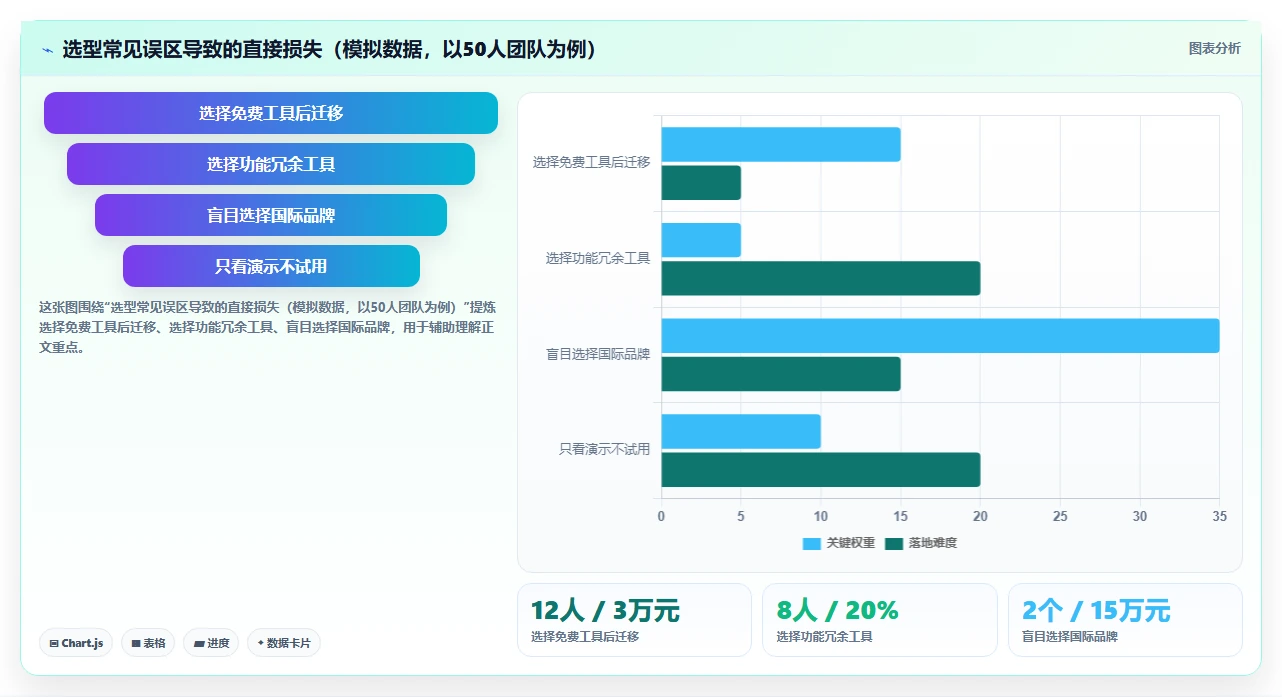Click the 8人 / 20% value

coord(837,610)
